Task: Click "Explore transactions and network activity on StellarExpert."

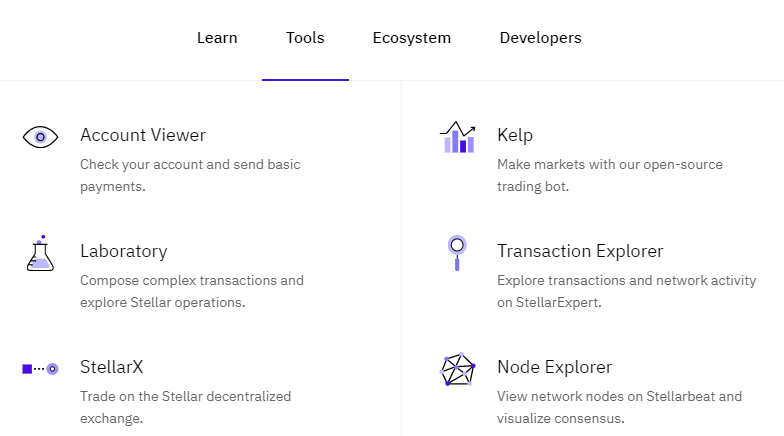Action: coord(626,292)
